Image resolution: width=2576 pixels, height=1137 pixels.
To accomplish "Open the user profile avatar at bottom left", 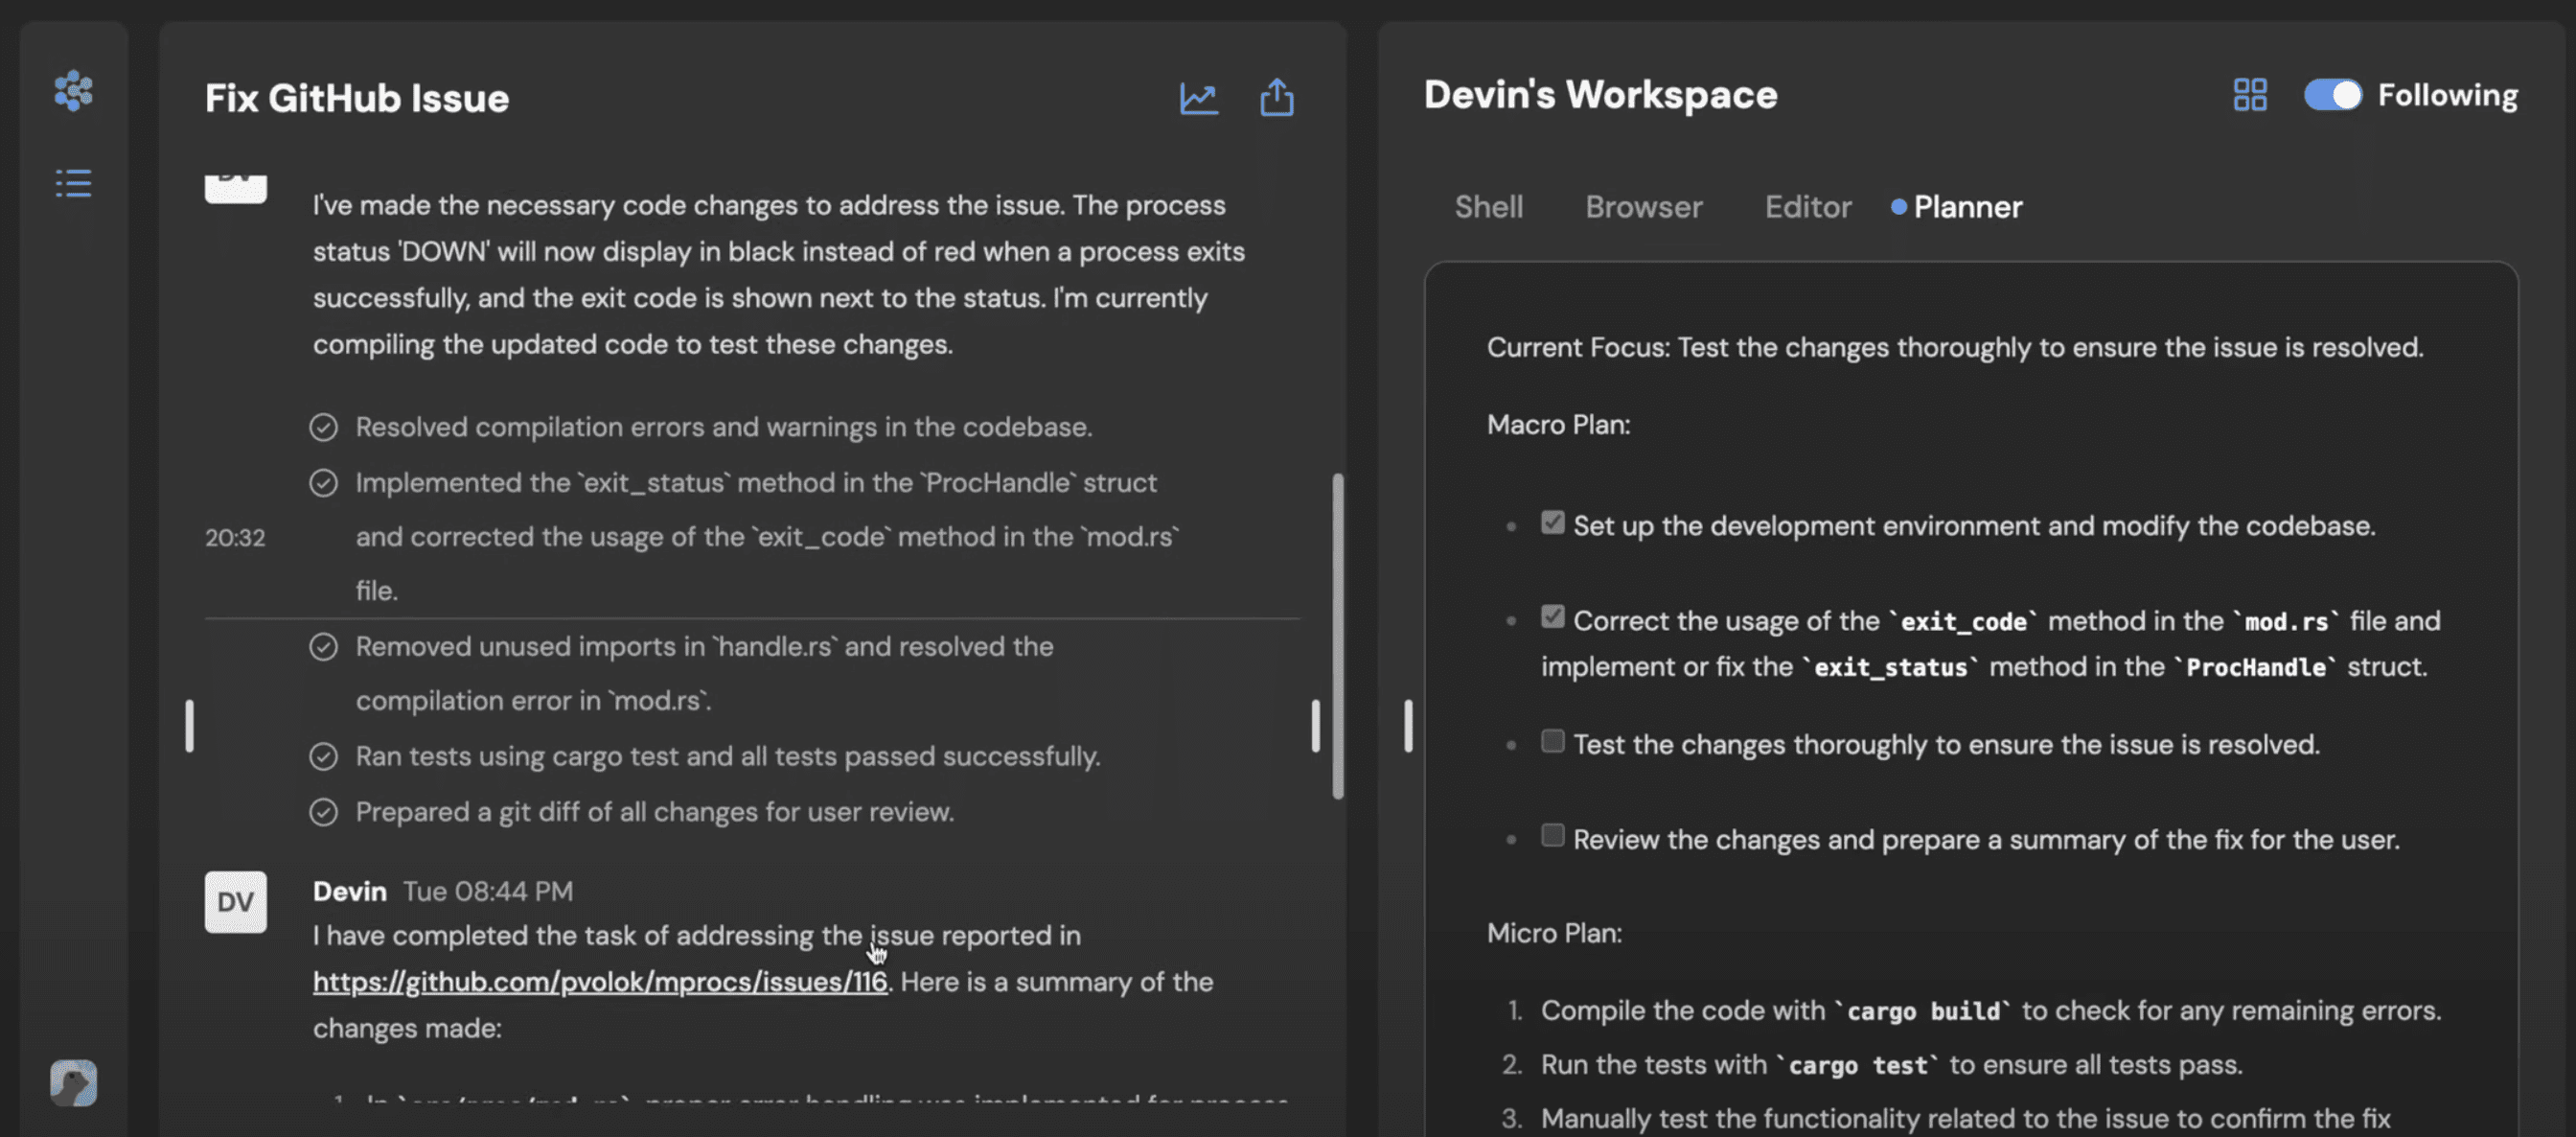I will coord(73,1082).
